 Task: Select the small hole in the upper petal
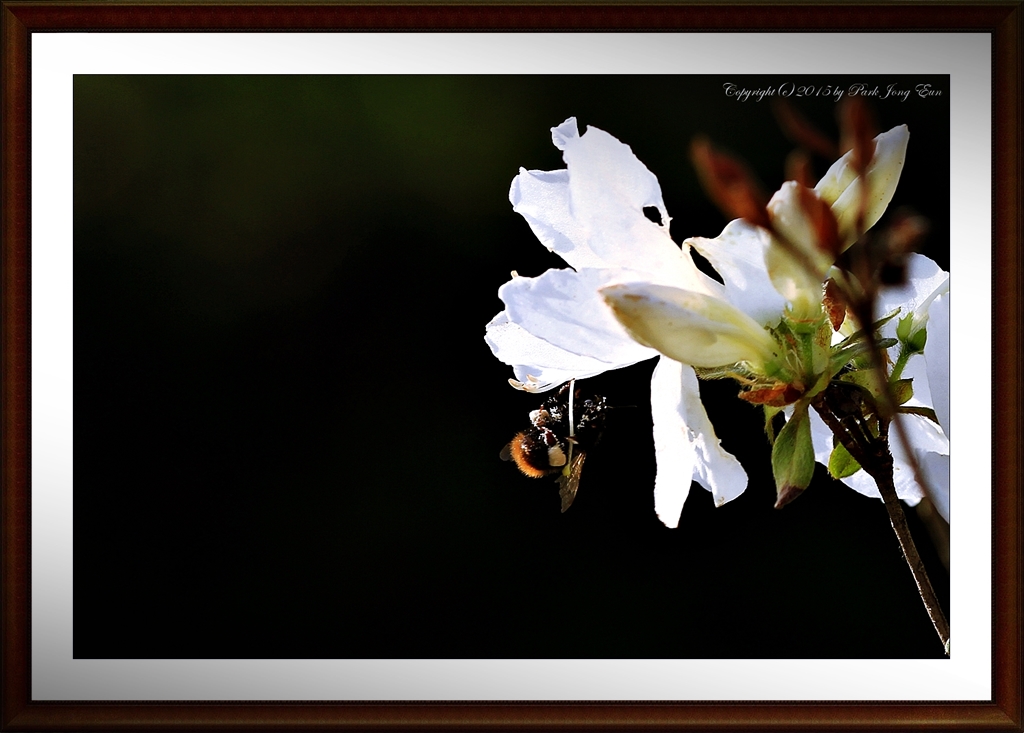(x=653, y=214)
